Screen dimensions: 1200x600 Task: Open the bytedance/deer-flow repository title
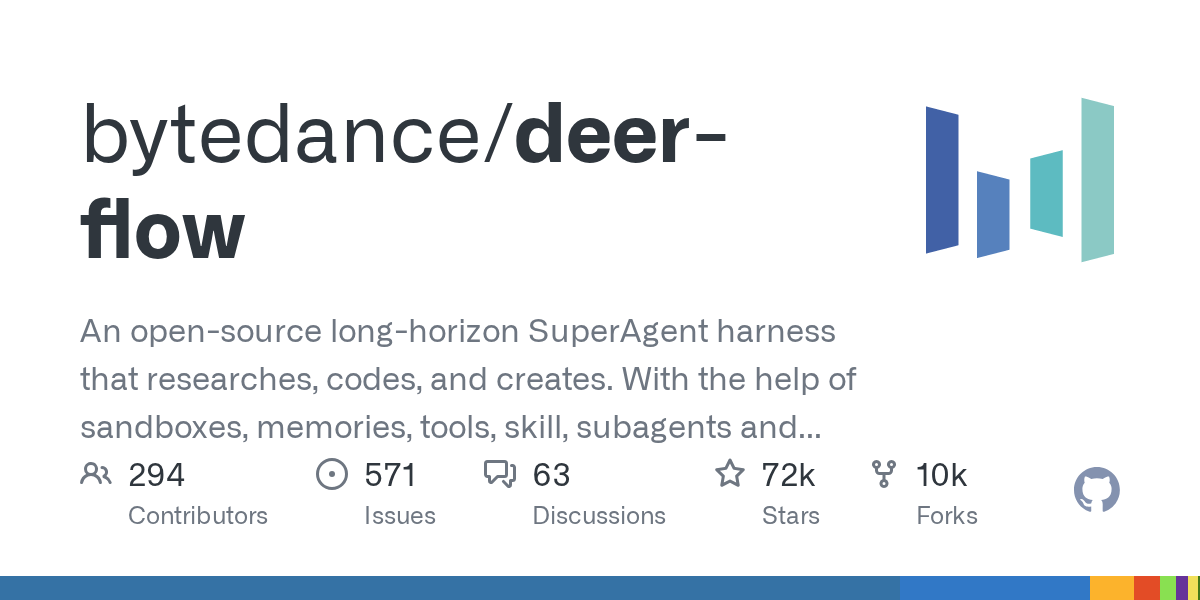pos(404,183)
